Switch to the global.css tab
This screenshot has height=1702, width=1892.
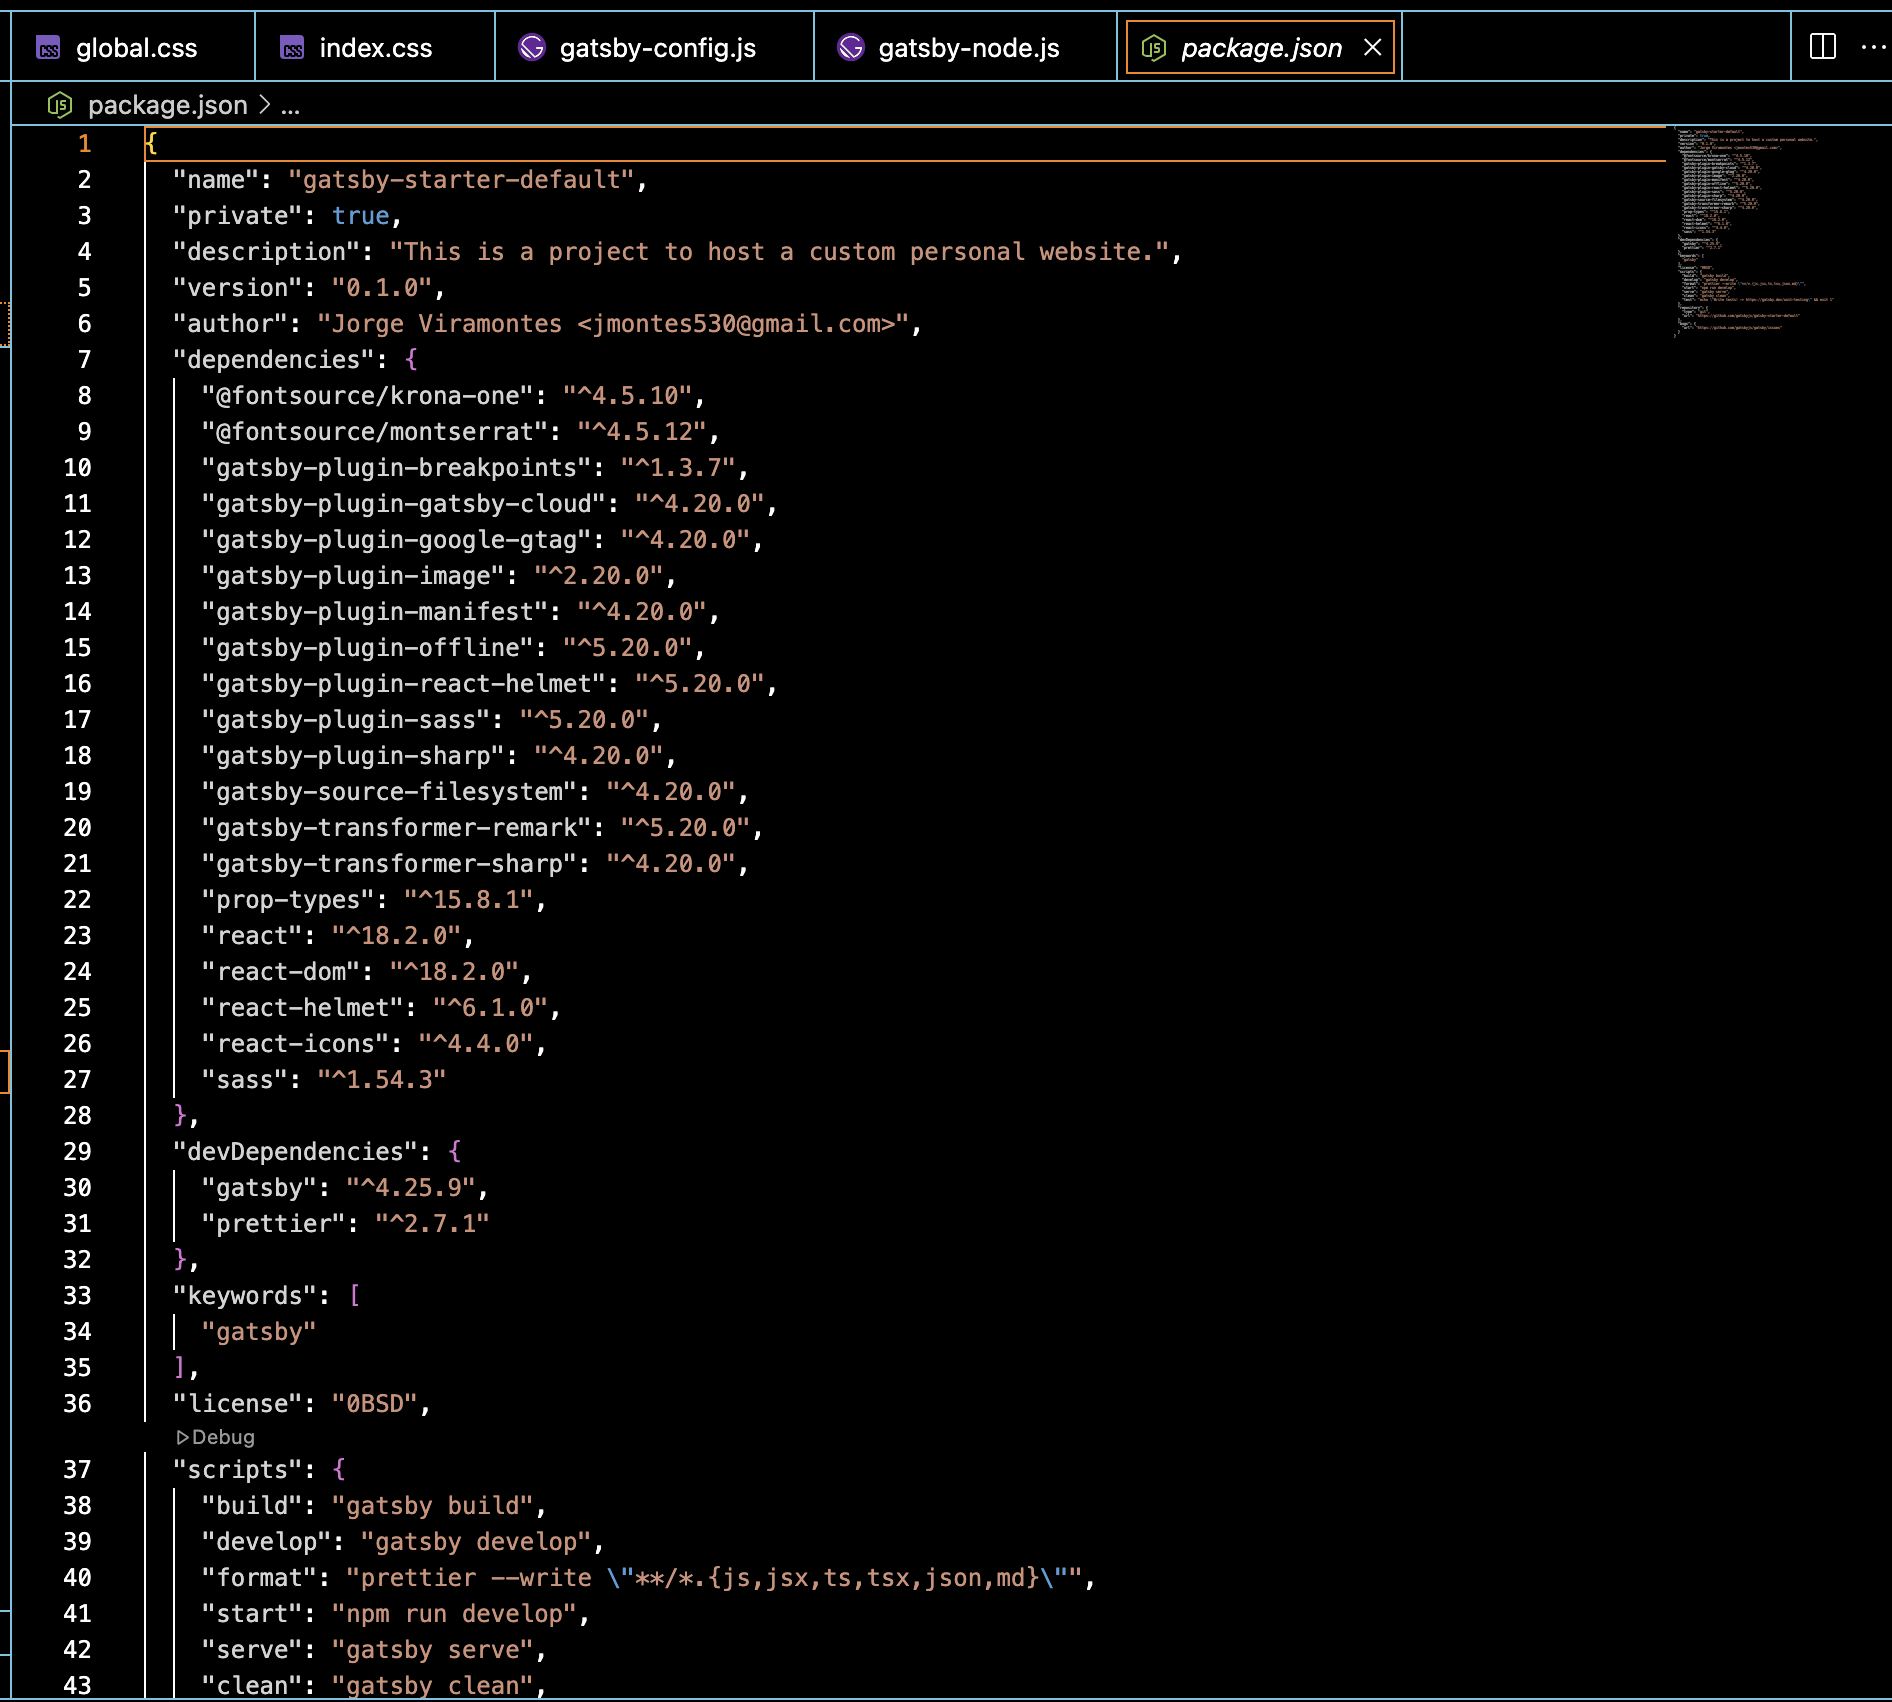tap(137, 46)
